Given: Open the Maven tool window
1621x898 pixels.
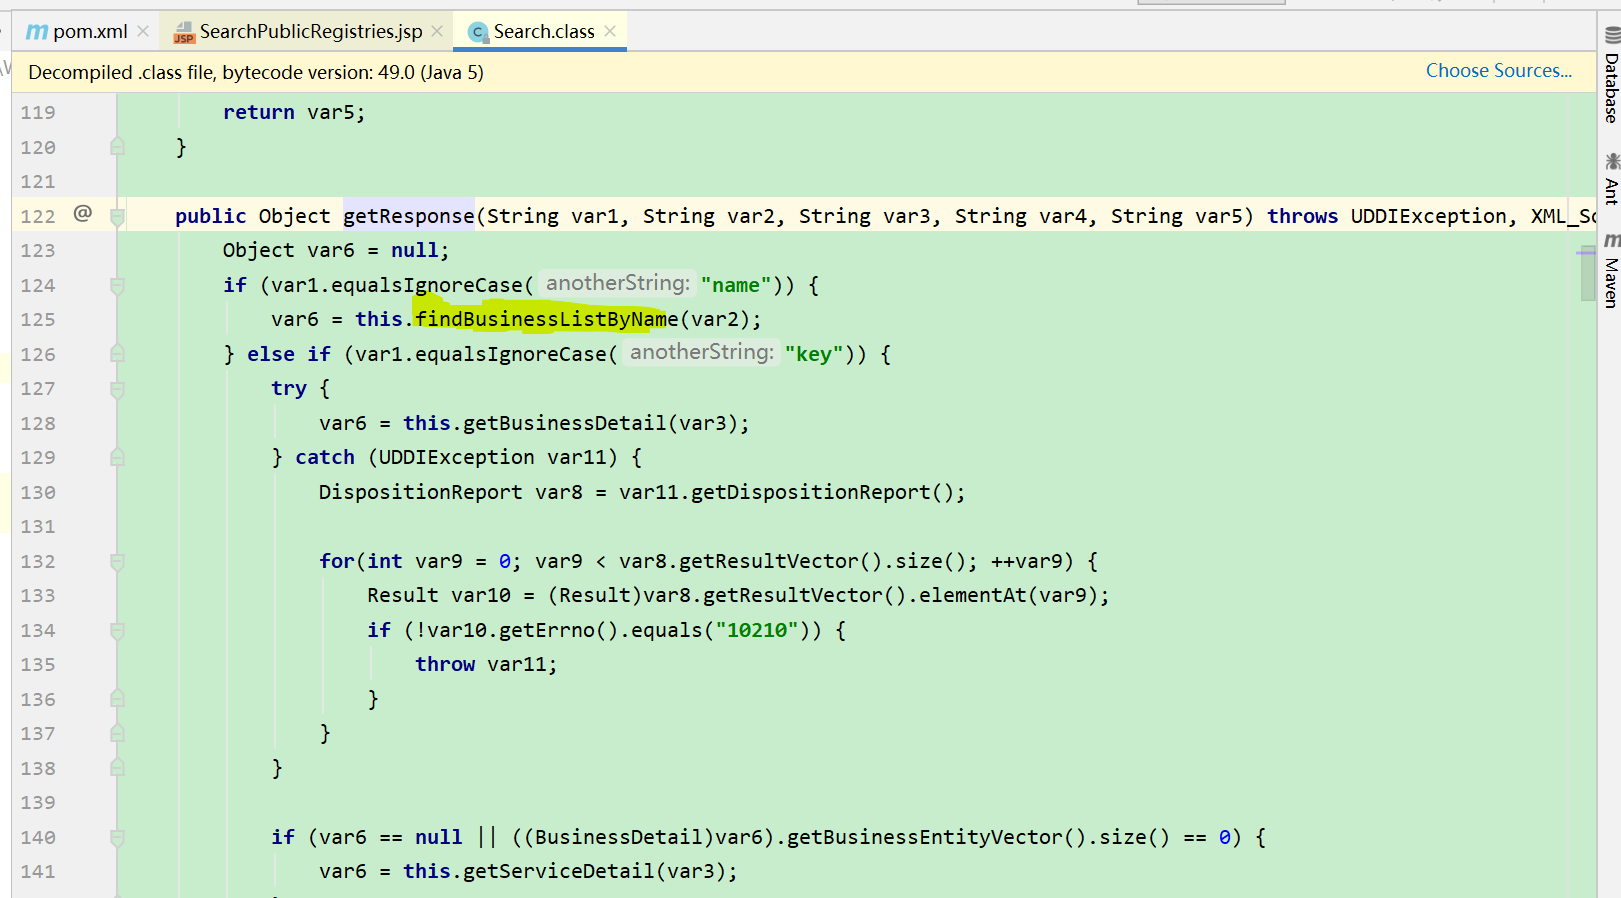Looking at the screenshot, I should tap(1610, 270).
